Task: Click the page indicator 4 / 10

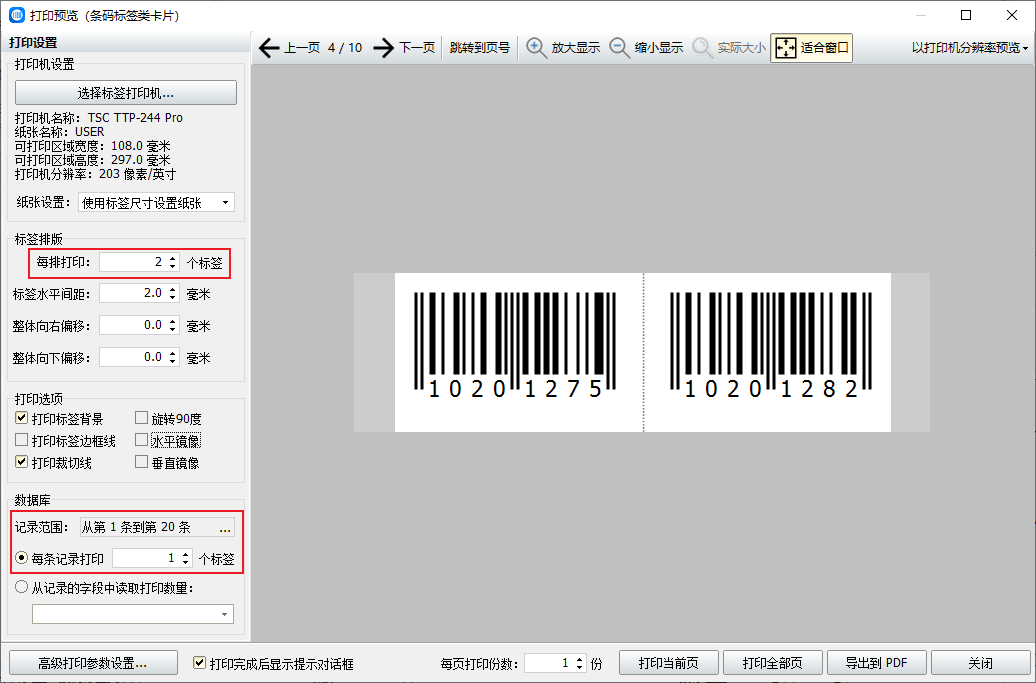Action: pos(345,48)
